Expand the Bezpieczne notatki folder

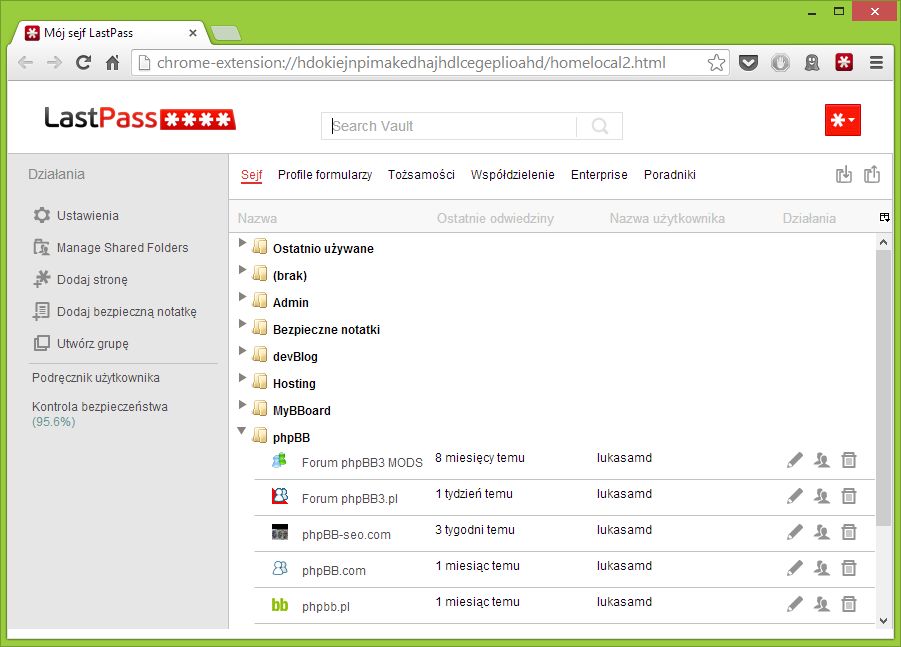click(242, 324)
